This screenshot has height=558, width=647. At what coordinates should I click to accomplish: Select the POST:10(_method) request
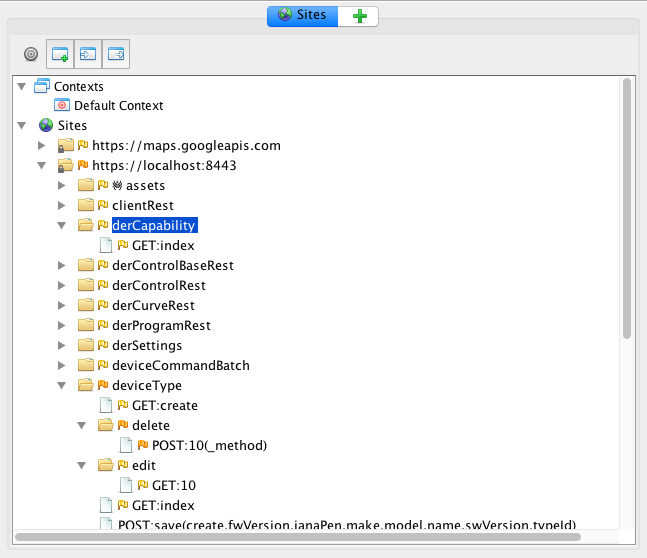(209, 446)
